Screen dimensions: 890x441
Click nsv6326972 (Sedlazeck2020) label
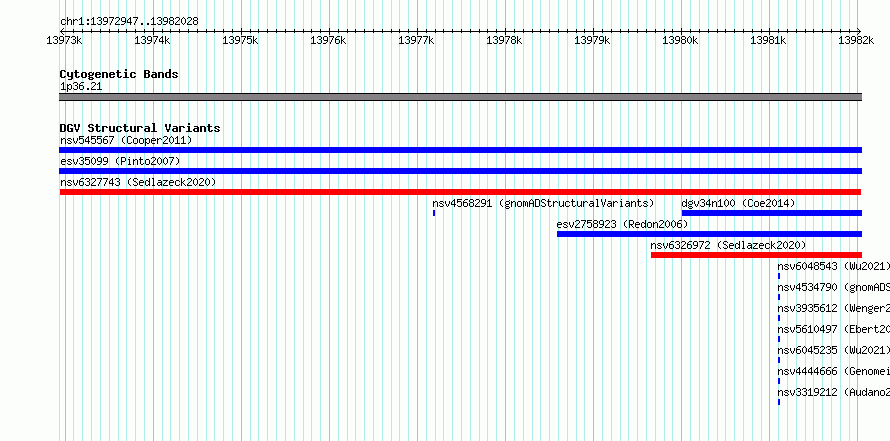point(728,245)
